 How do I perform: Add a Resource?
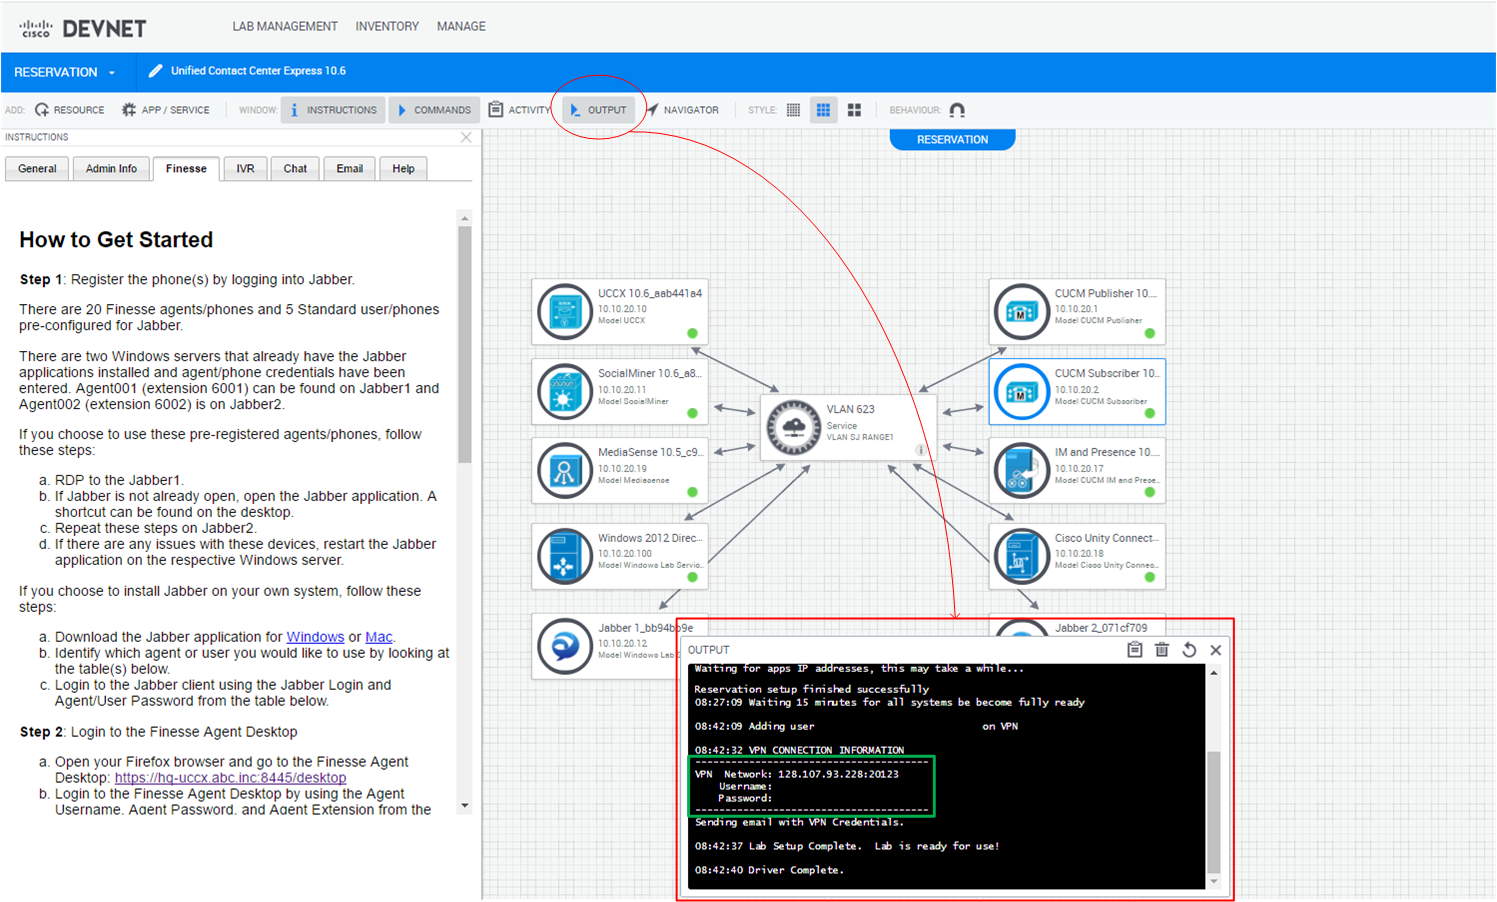(69, 110)
